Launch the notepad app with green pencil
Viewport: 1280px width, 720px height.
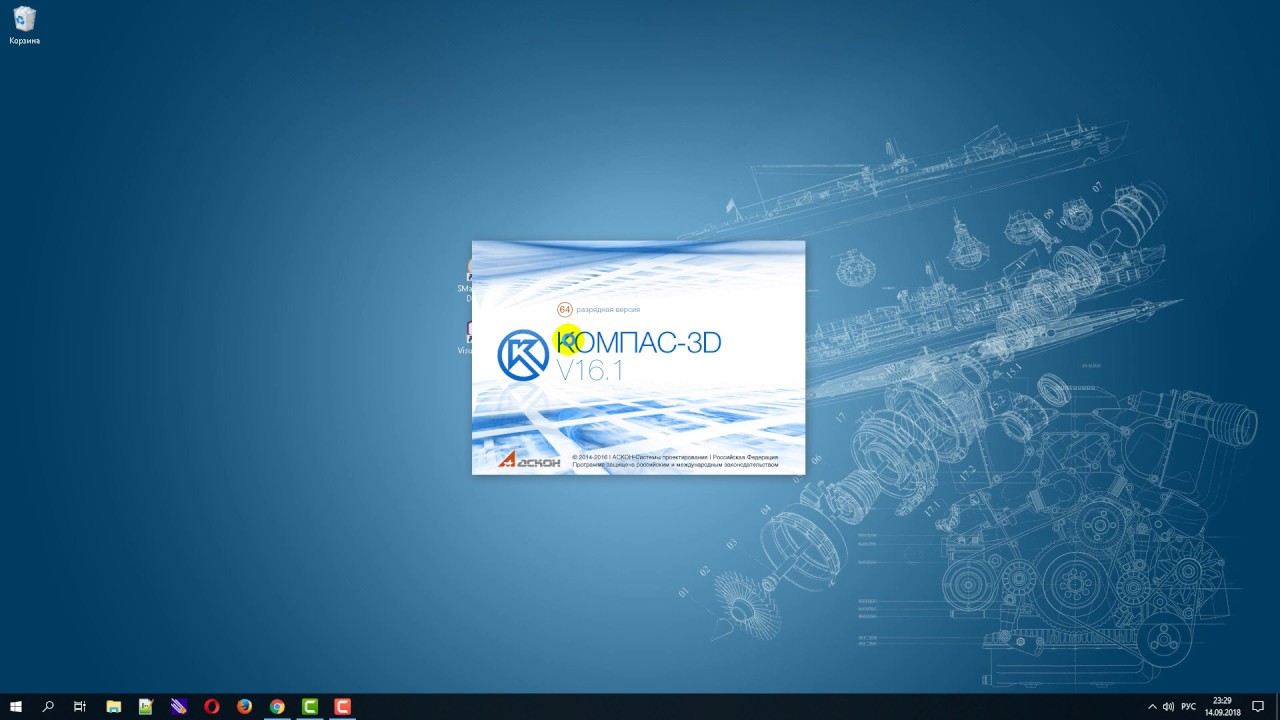pos(146,706)
